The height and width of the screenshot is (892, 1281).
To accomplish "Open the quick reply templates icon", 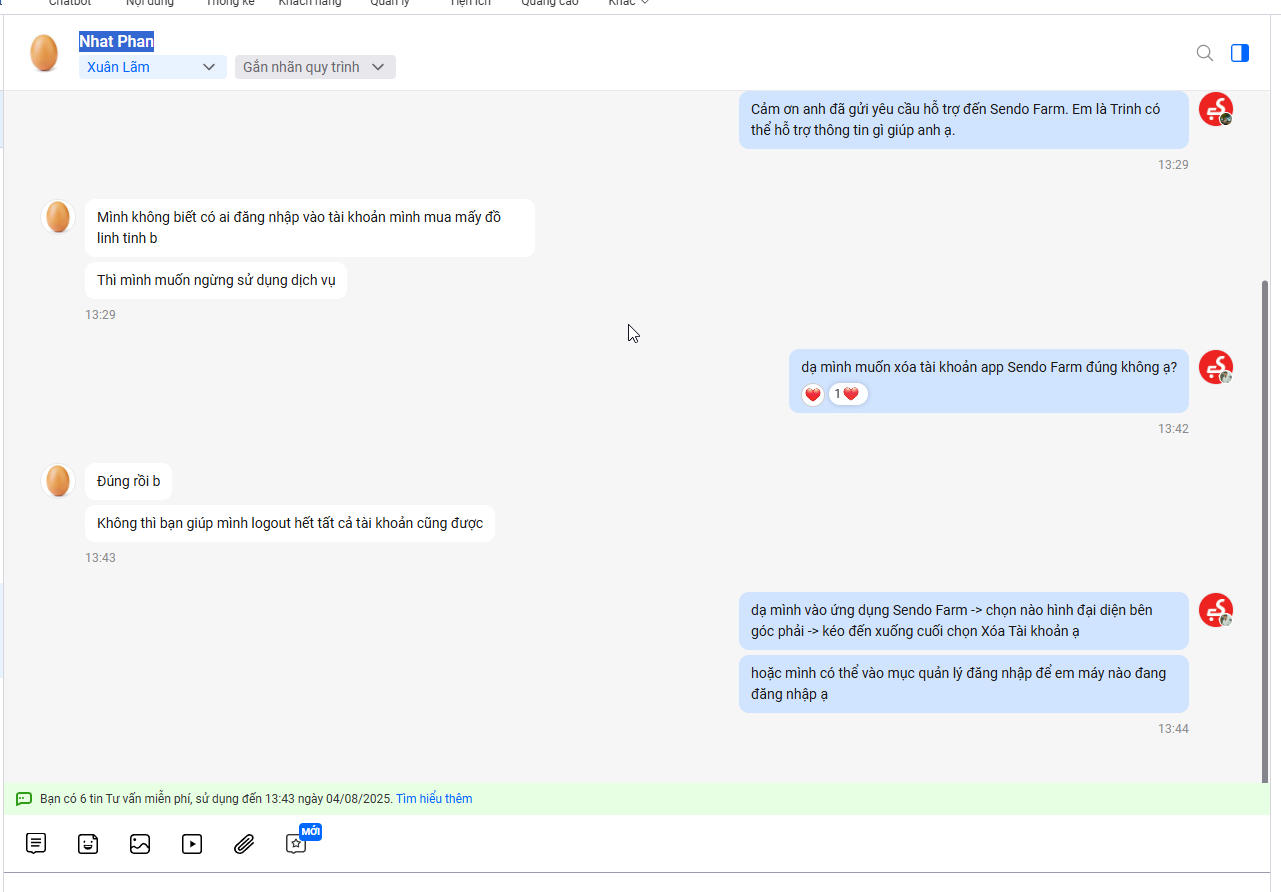I will pyautogui.click(x=36, y=844).
